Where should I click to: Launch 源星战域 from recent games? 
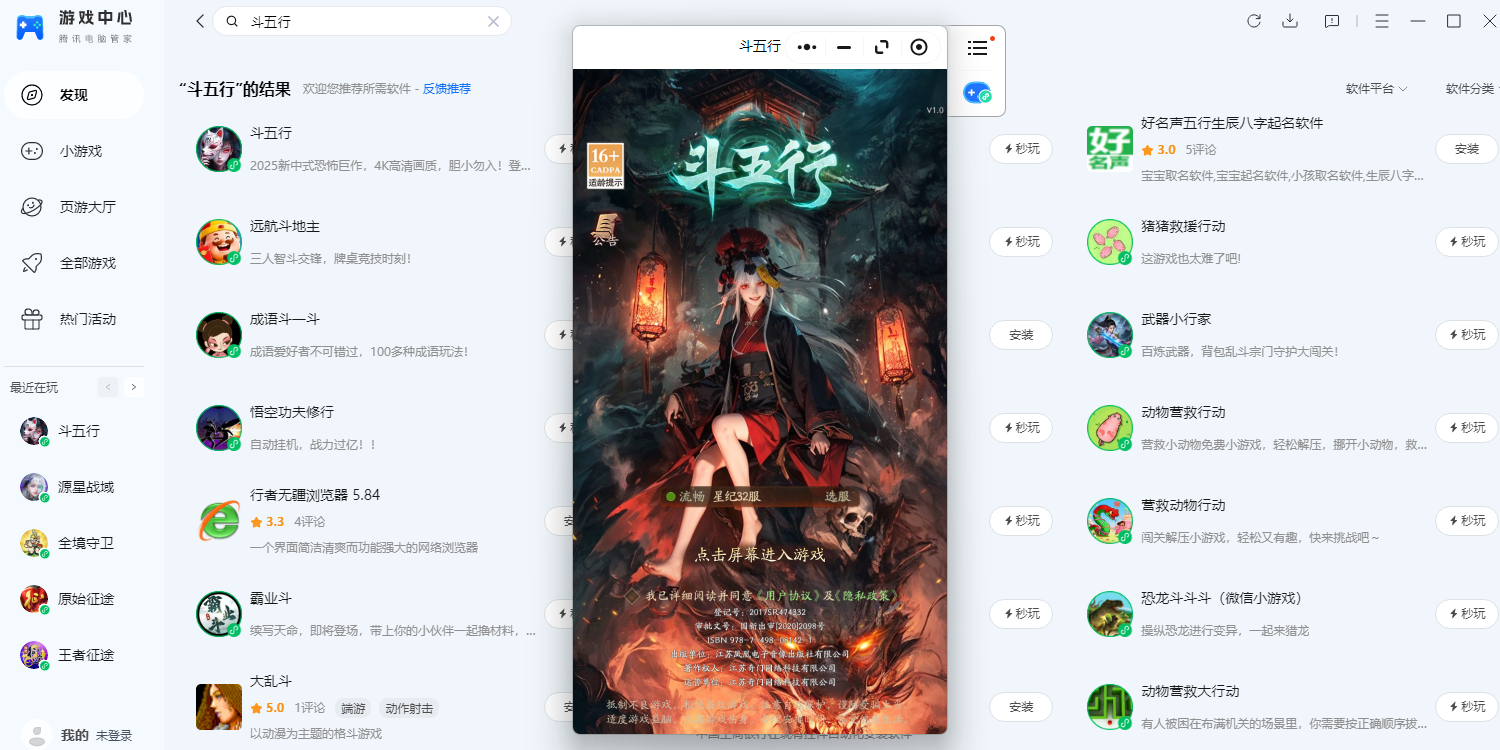[74, 487]
